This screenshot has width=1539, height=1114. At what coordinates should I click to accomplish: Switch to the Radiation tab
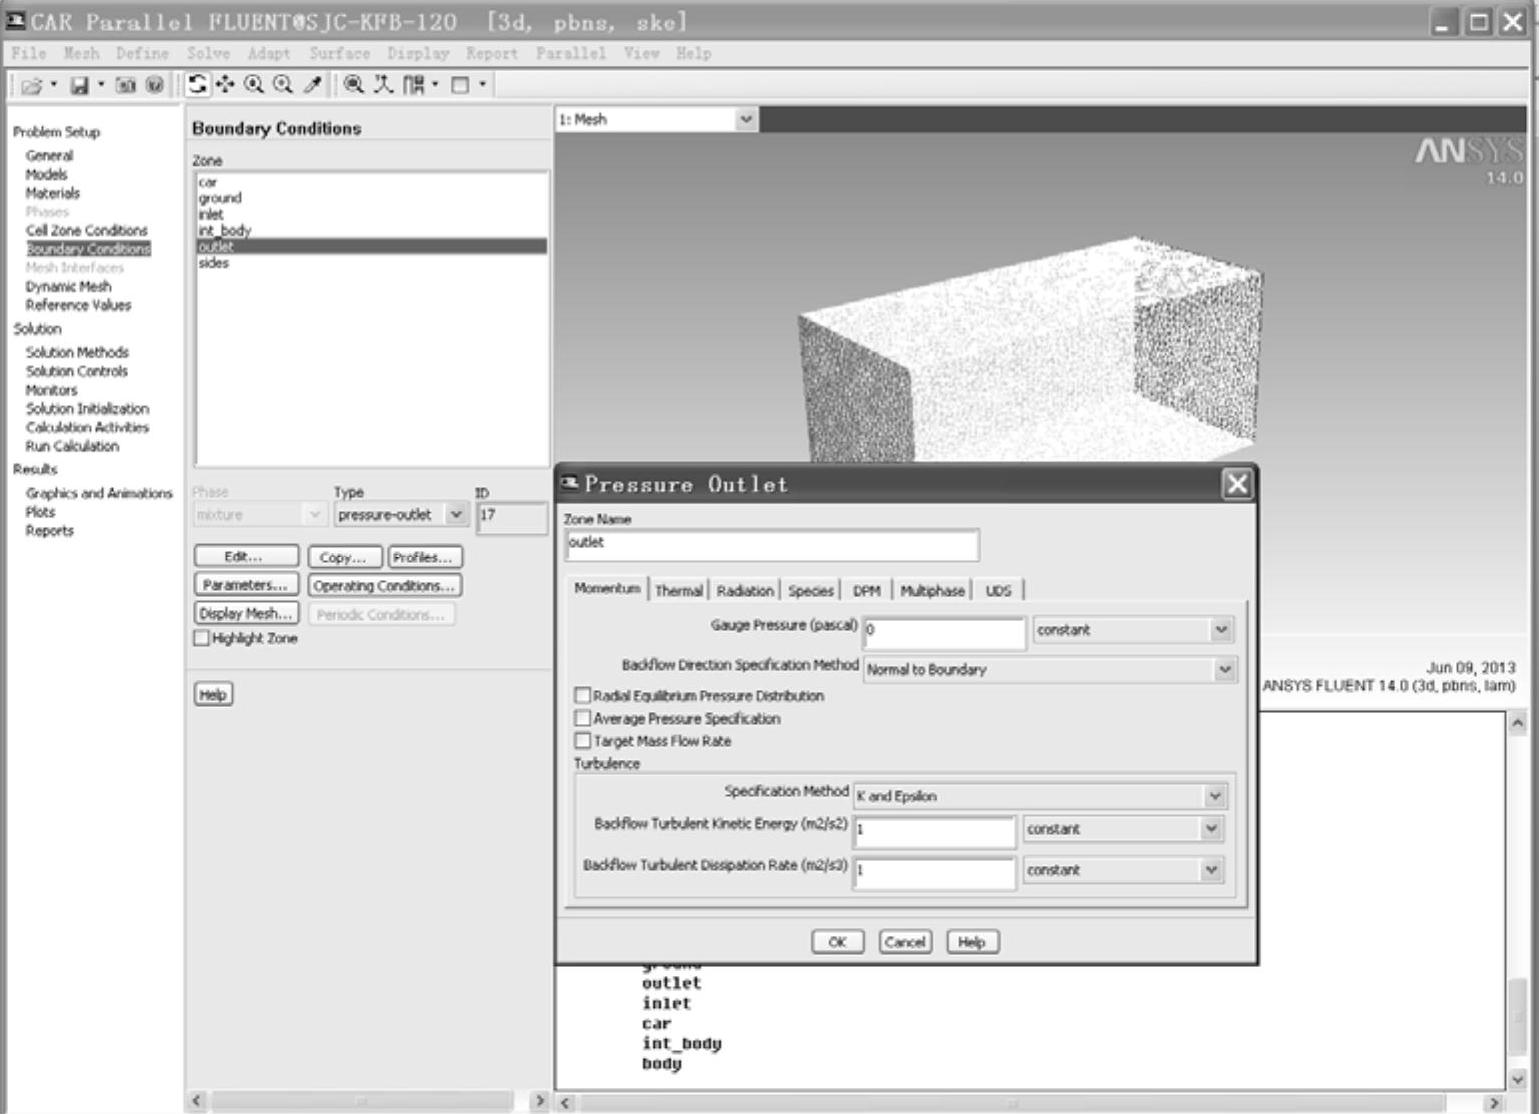click(745, 591)
